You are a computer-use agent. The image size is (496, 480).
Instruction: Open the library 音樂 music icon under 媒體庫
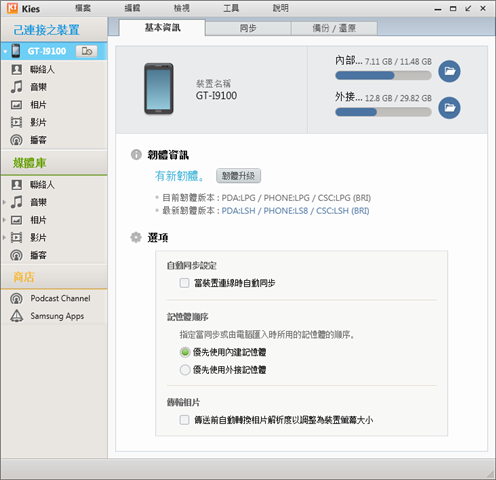(17, 202)
